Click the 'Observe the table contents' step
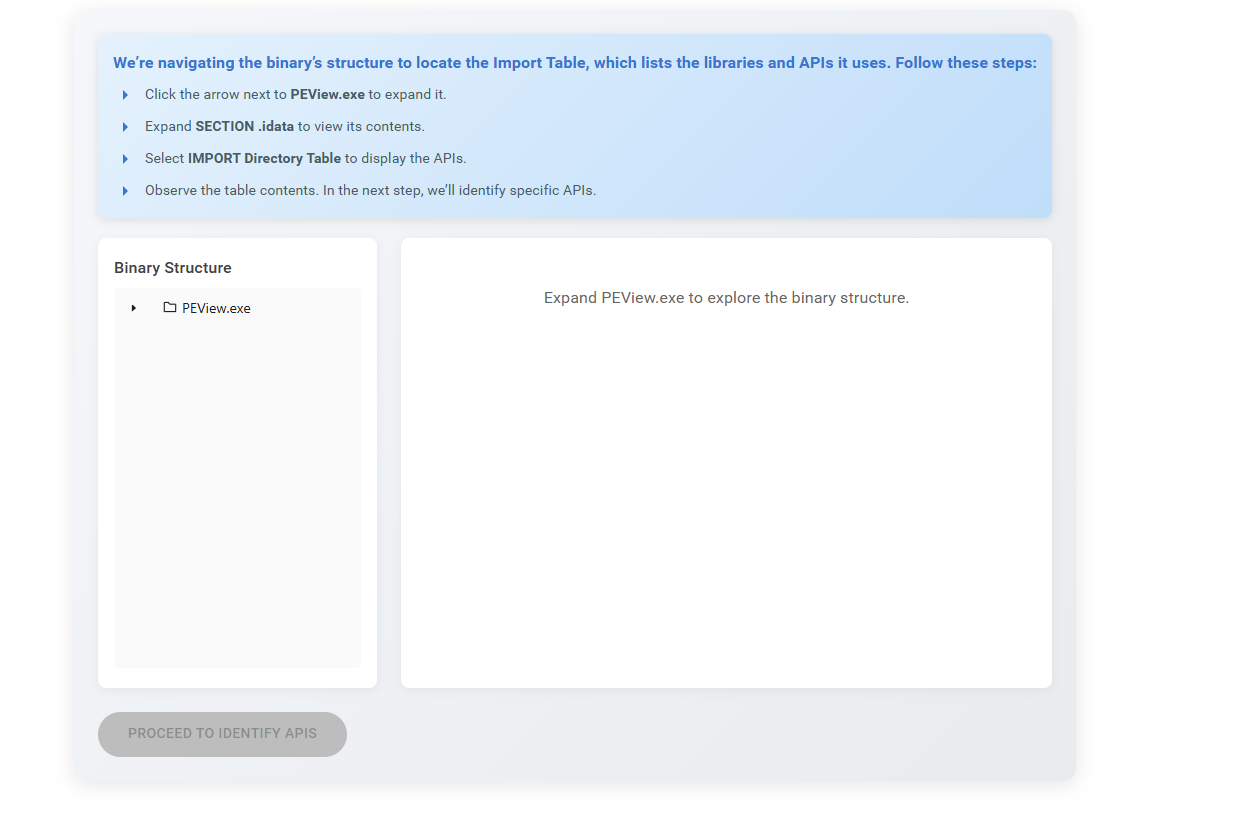The image size is (1243, 828). (370, 191)
